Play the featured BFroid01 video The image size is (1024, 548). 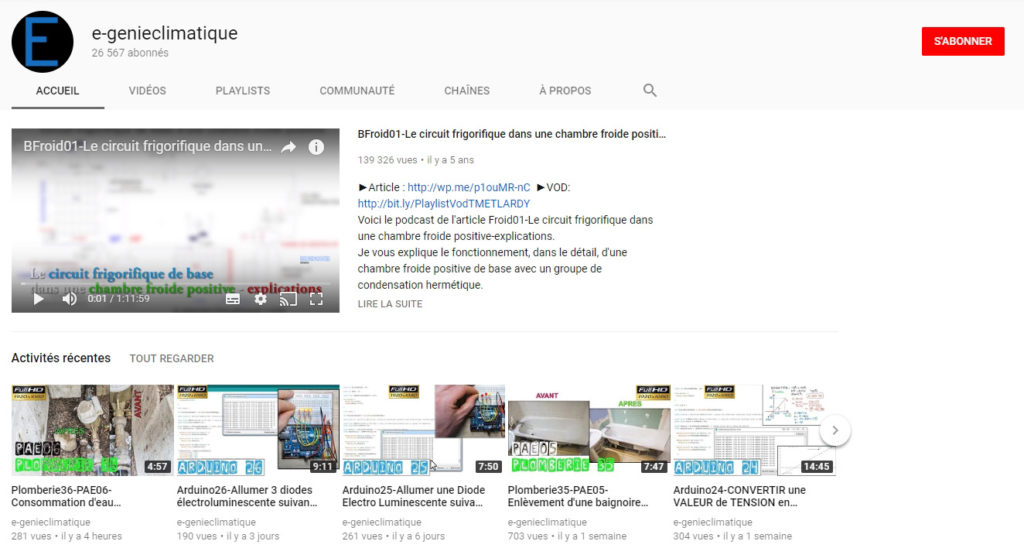[39, 298]
